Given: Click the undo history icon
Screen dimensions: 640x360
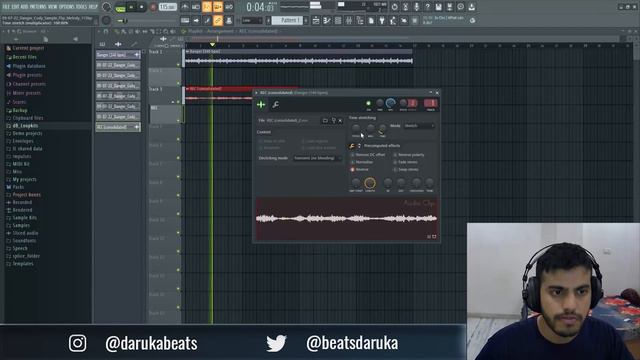Looking at the screenshot, I should click(x=394, y=7).
